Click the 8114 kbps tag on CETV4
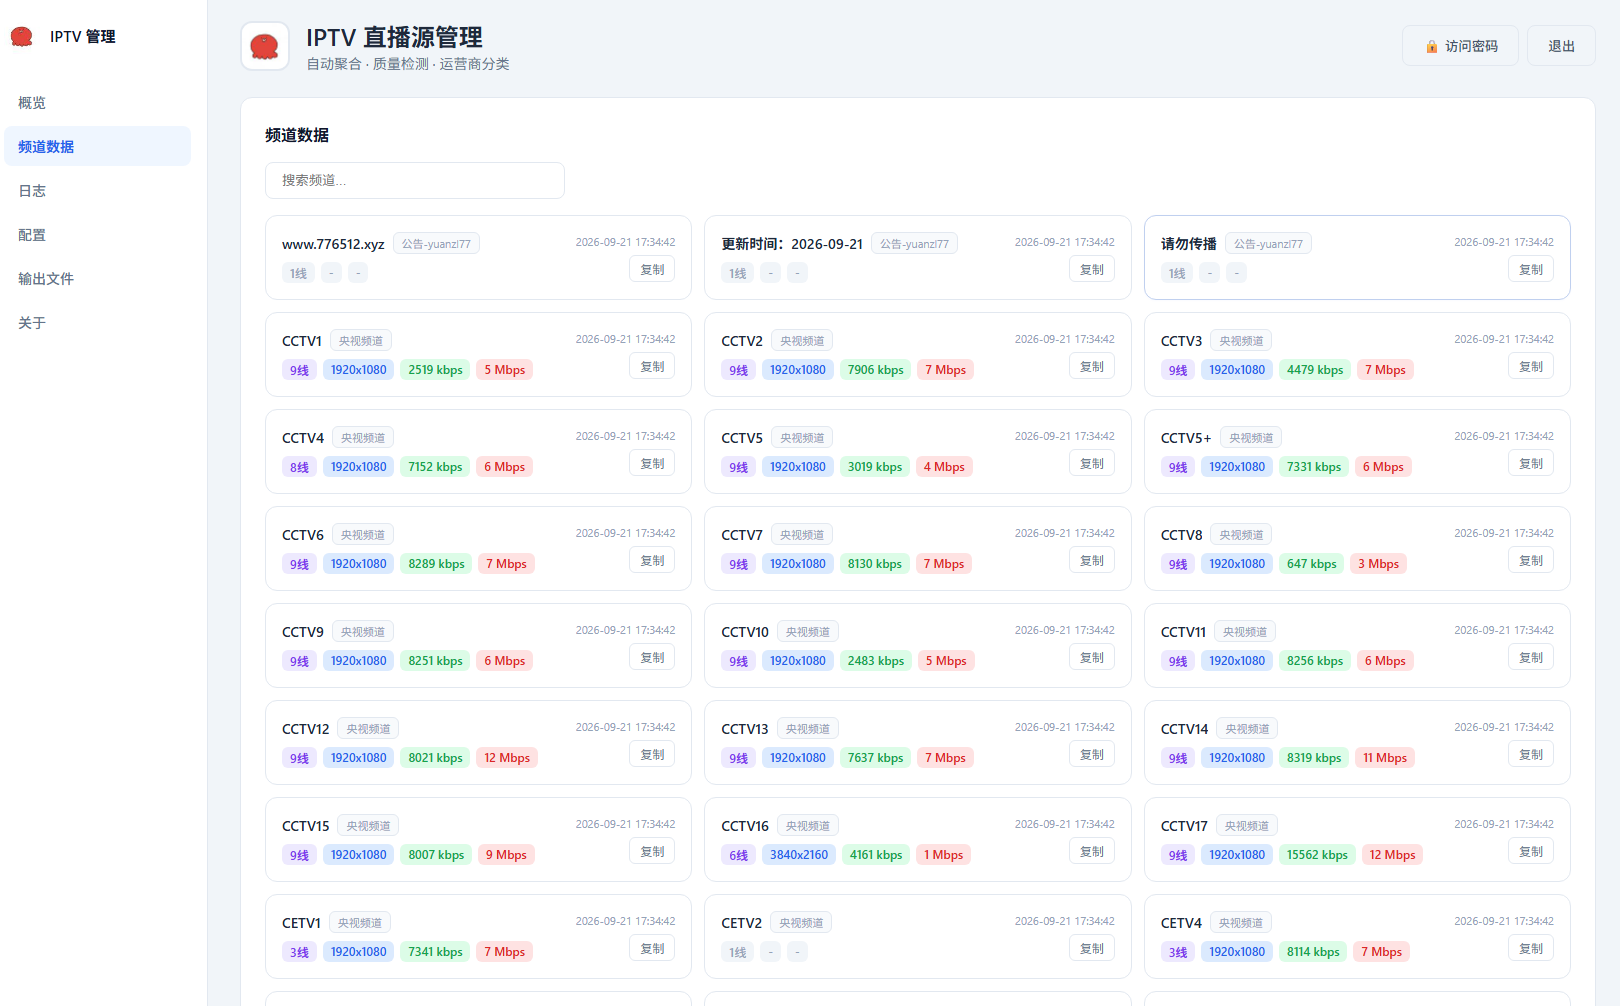Image resolution: width=1620 pixels, height=1006 pixels. 1313,952
